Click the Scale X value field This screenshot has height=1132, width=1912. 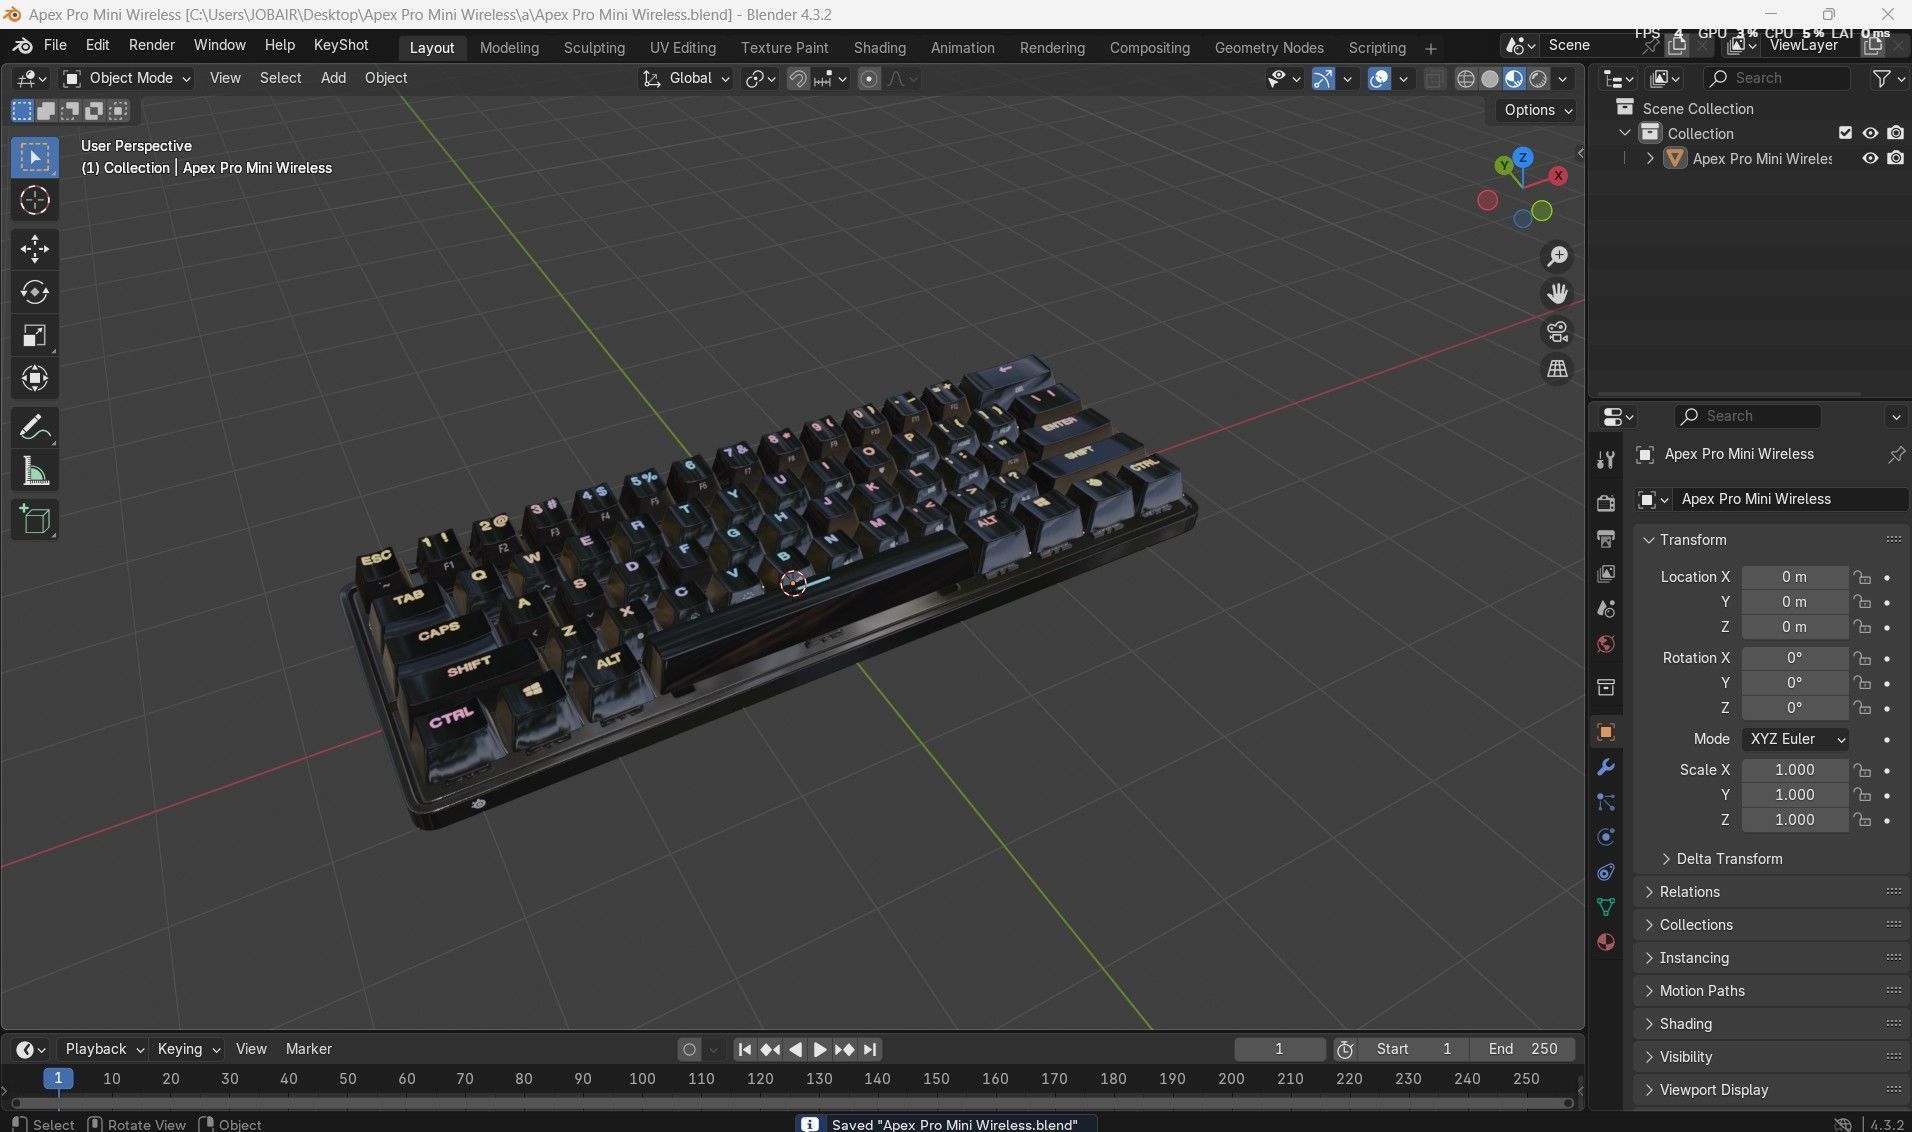(1795, 770)
